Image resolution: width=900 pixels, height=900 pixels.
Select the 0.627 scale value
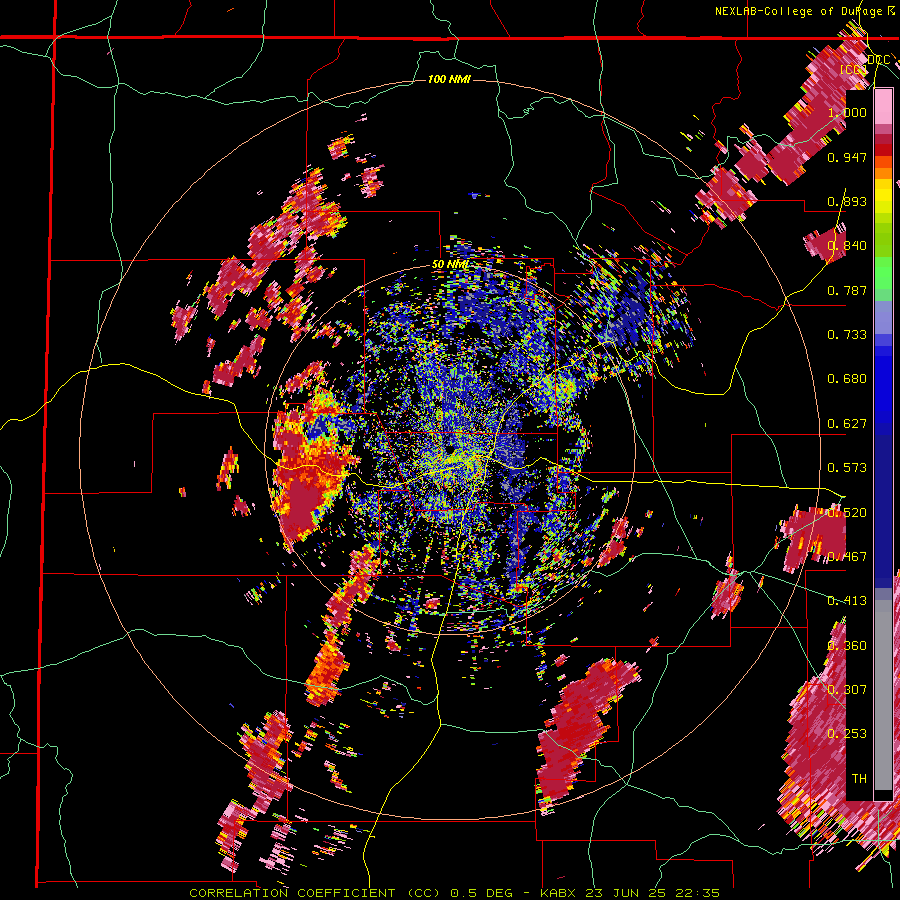tap(847, 424)
